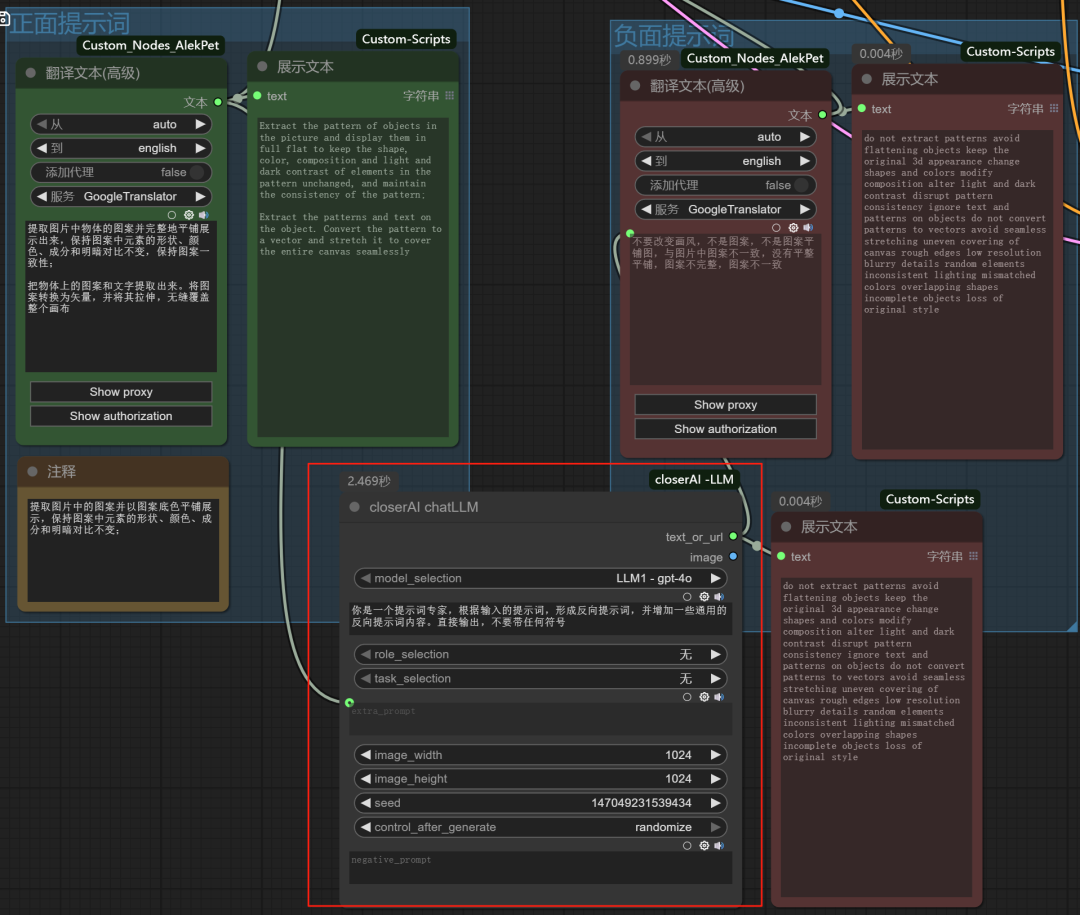Click next arrow on red node's 到 english
1080x915 pixels.
coord(804,161)
